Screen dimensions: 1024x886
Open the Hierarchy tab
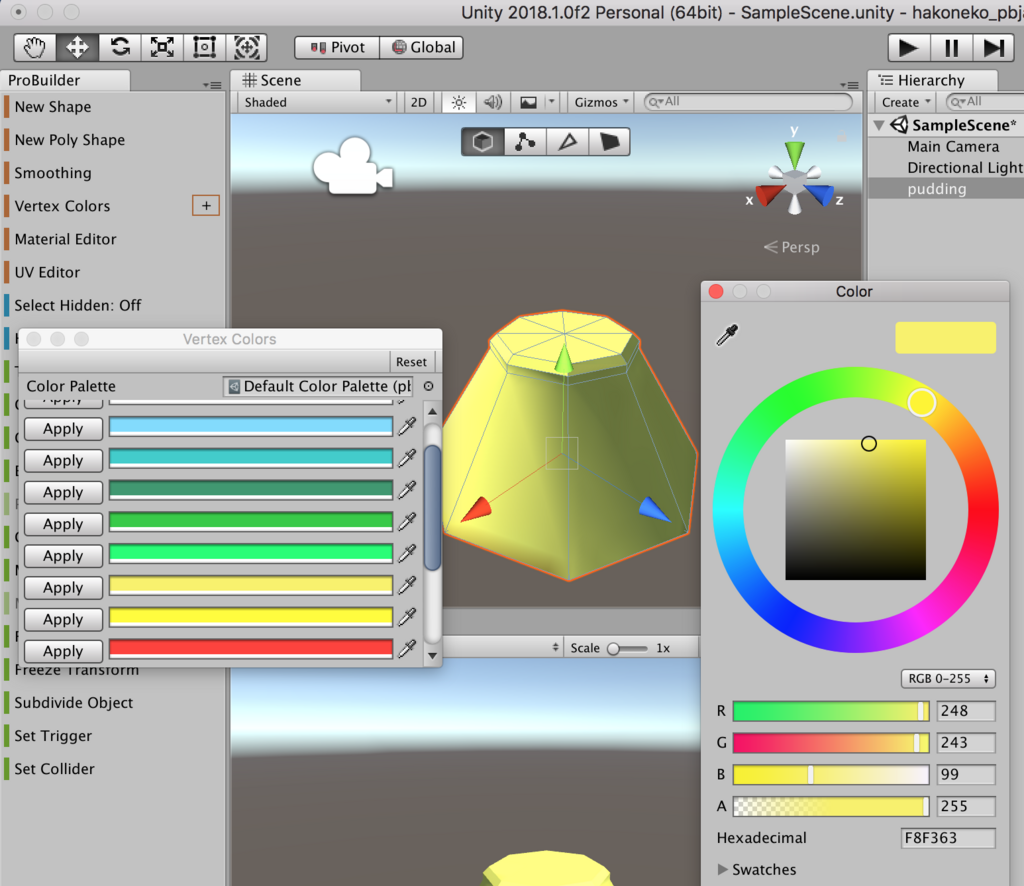tap(933, 80)
